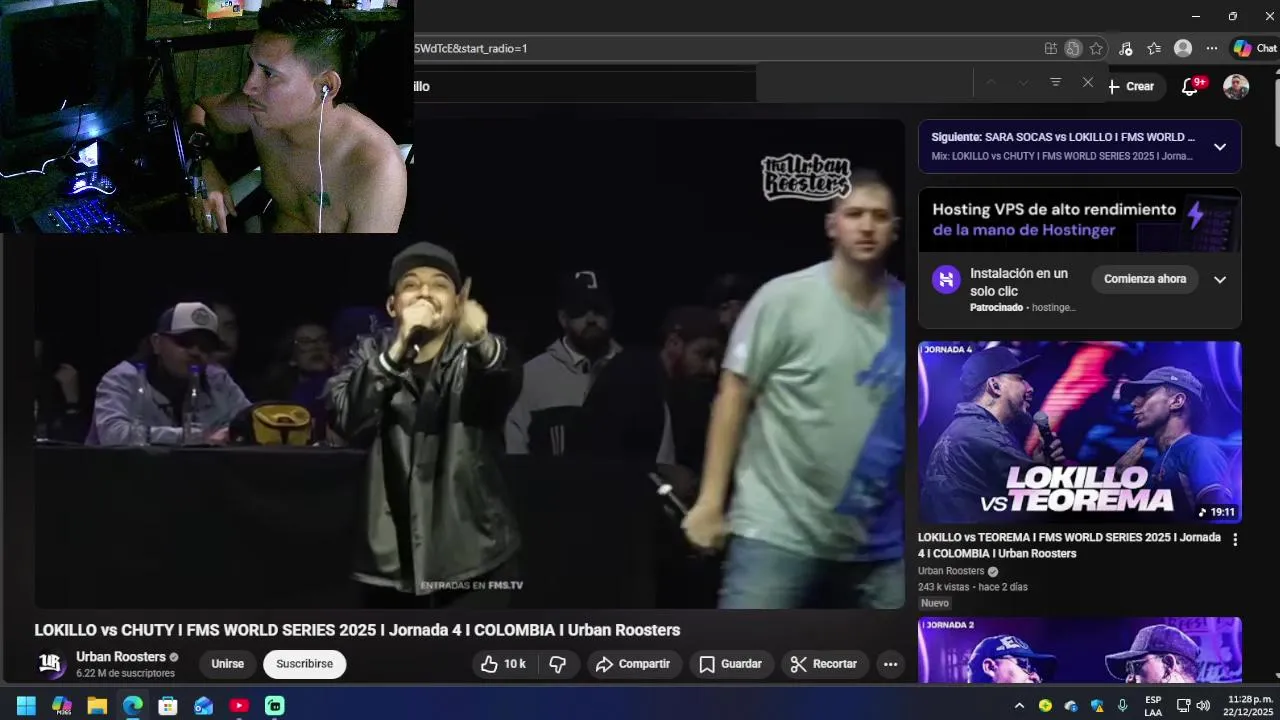Viewport: 1280px width, 720px height.
Task: Open LOKILLO vs TEOREMA video title
Action: [1069, 545]
